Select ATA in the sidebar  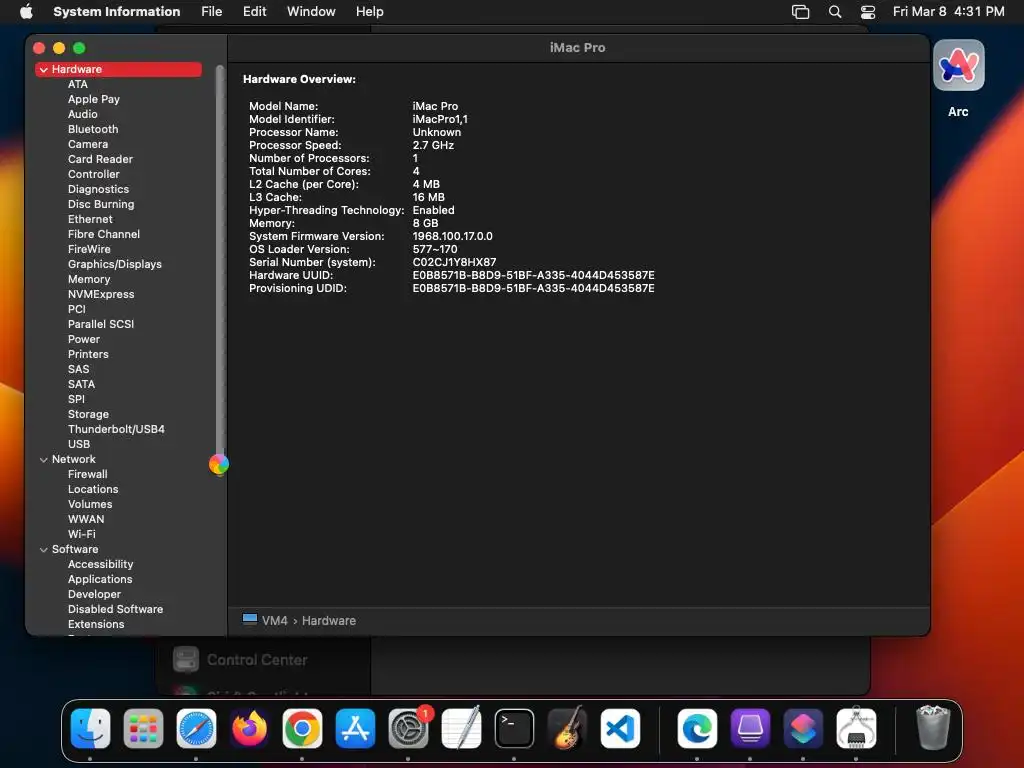tap(78, 84)
